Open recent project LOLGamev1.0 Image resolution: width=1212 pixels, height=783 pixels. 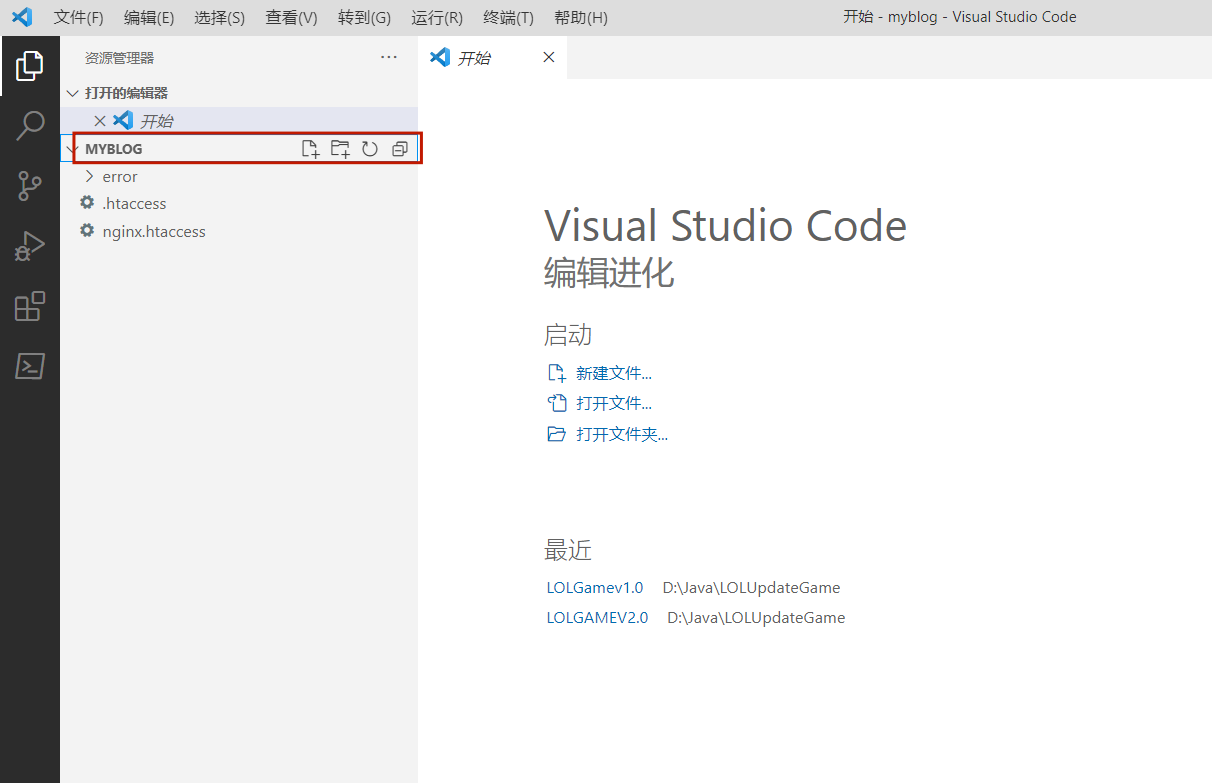tap(595, 587)
